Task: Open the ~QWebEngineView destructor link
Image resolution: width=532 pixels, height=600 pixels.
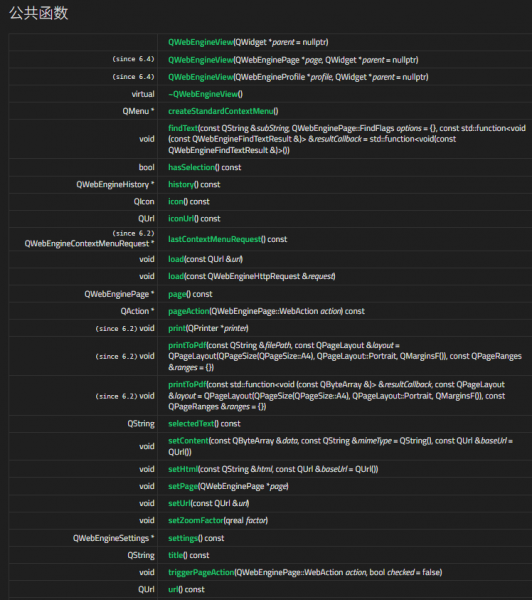Action: pyautogui.click(x=203, y=94)
